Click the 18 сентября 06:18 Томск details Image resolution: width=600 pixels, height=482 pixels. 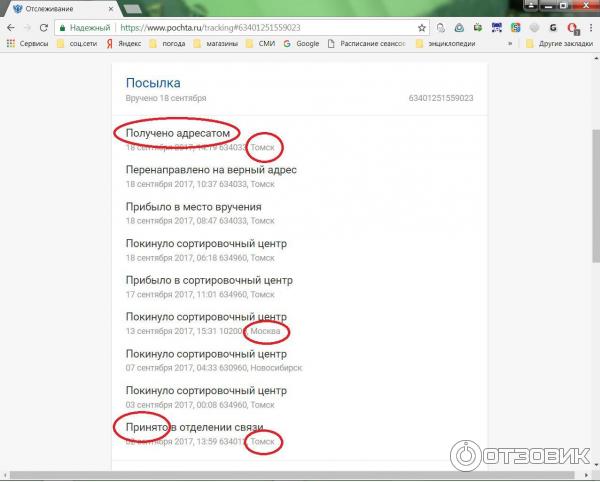[200, 258]
